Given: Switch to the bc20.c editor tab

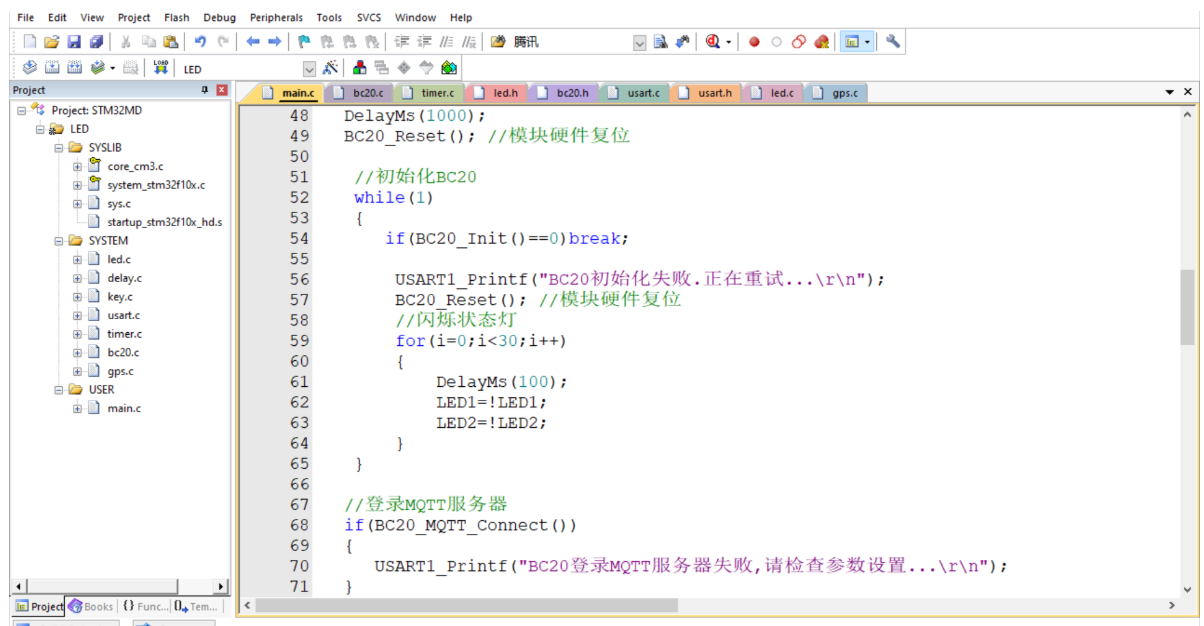Looking at the screenshot, I should (359, 93).
